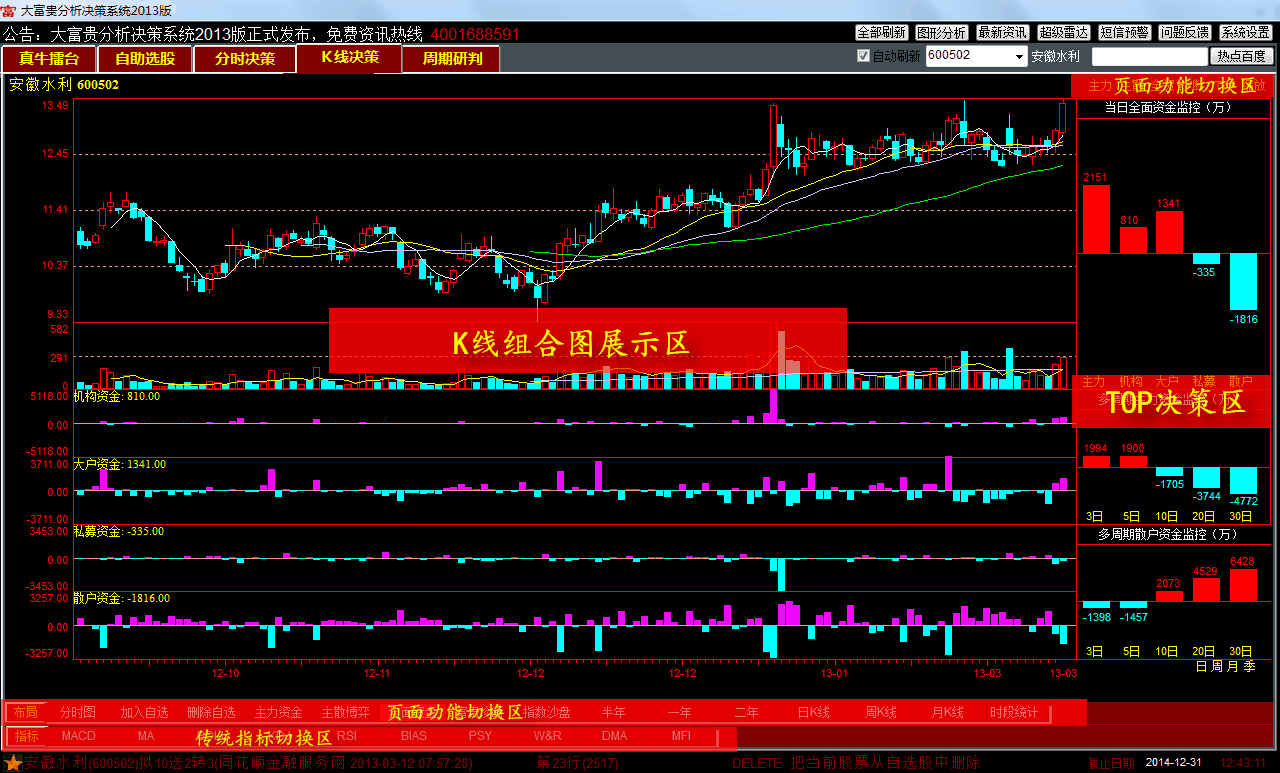Click the 大户资金: 1341.00 label
Image resolution: width=1280 pixels, height=773 pixels.
point(120,464)
